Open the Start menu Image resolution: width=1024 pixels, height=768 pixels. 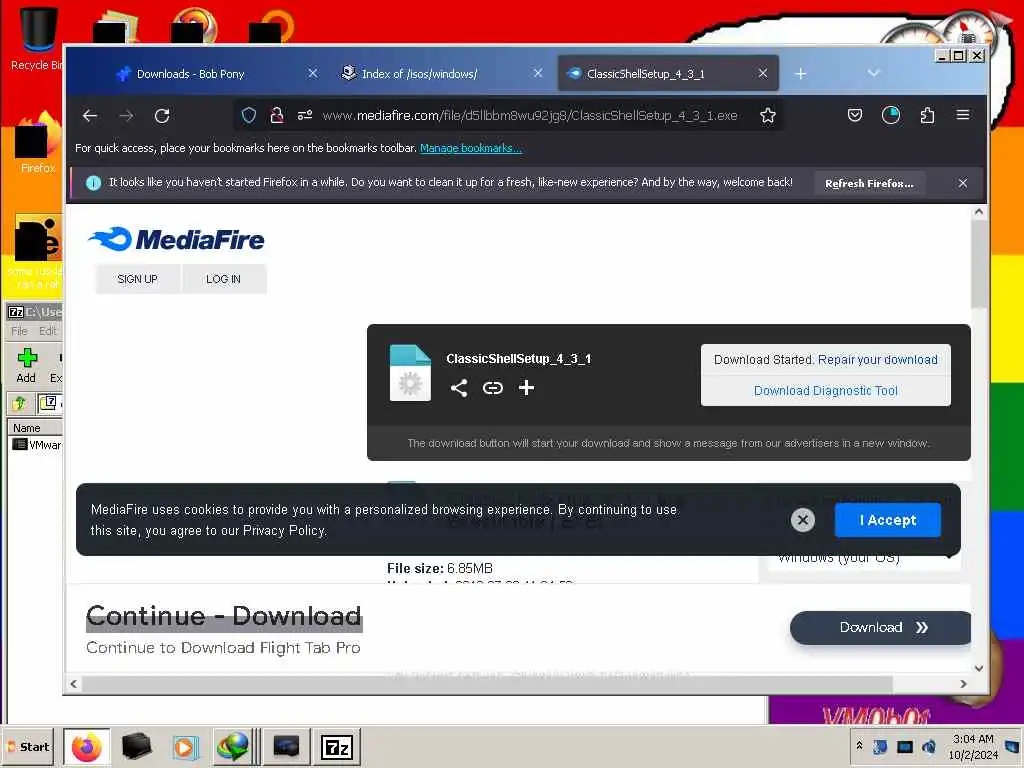29,747
